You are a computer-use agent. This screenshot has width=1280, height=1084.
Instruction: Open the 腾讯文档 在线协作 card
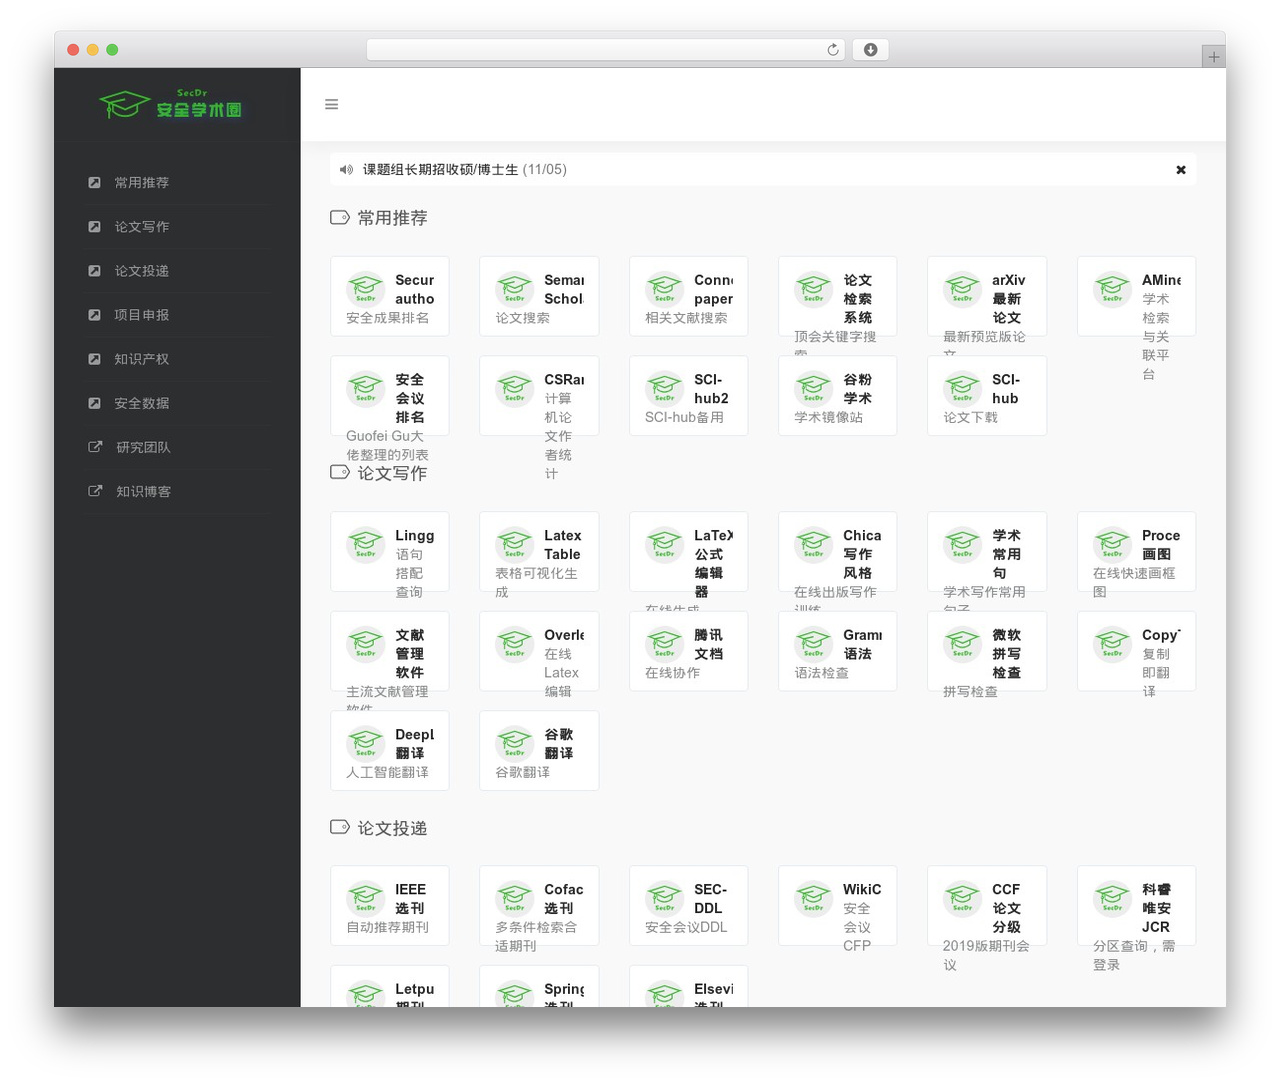pyautogui.click(x=689, y=651)
